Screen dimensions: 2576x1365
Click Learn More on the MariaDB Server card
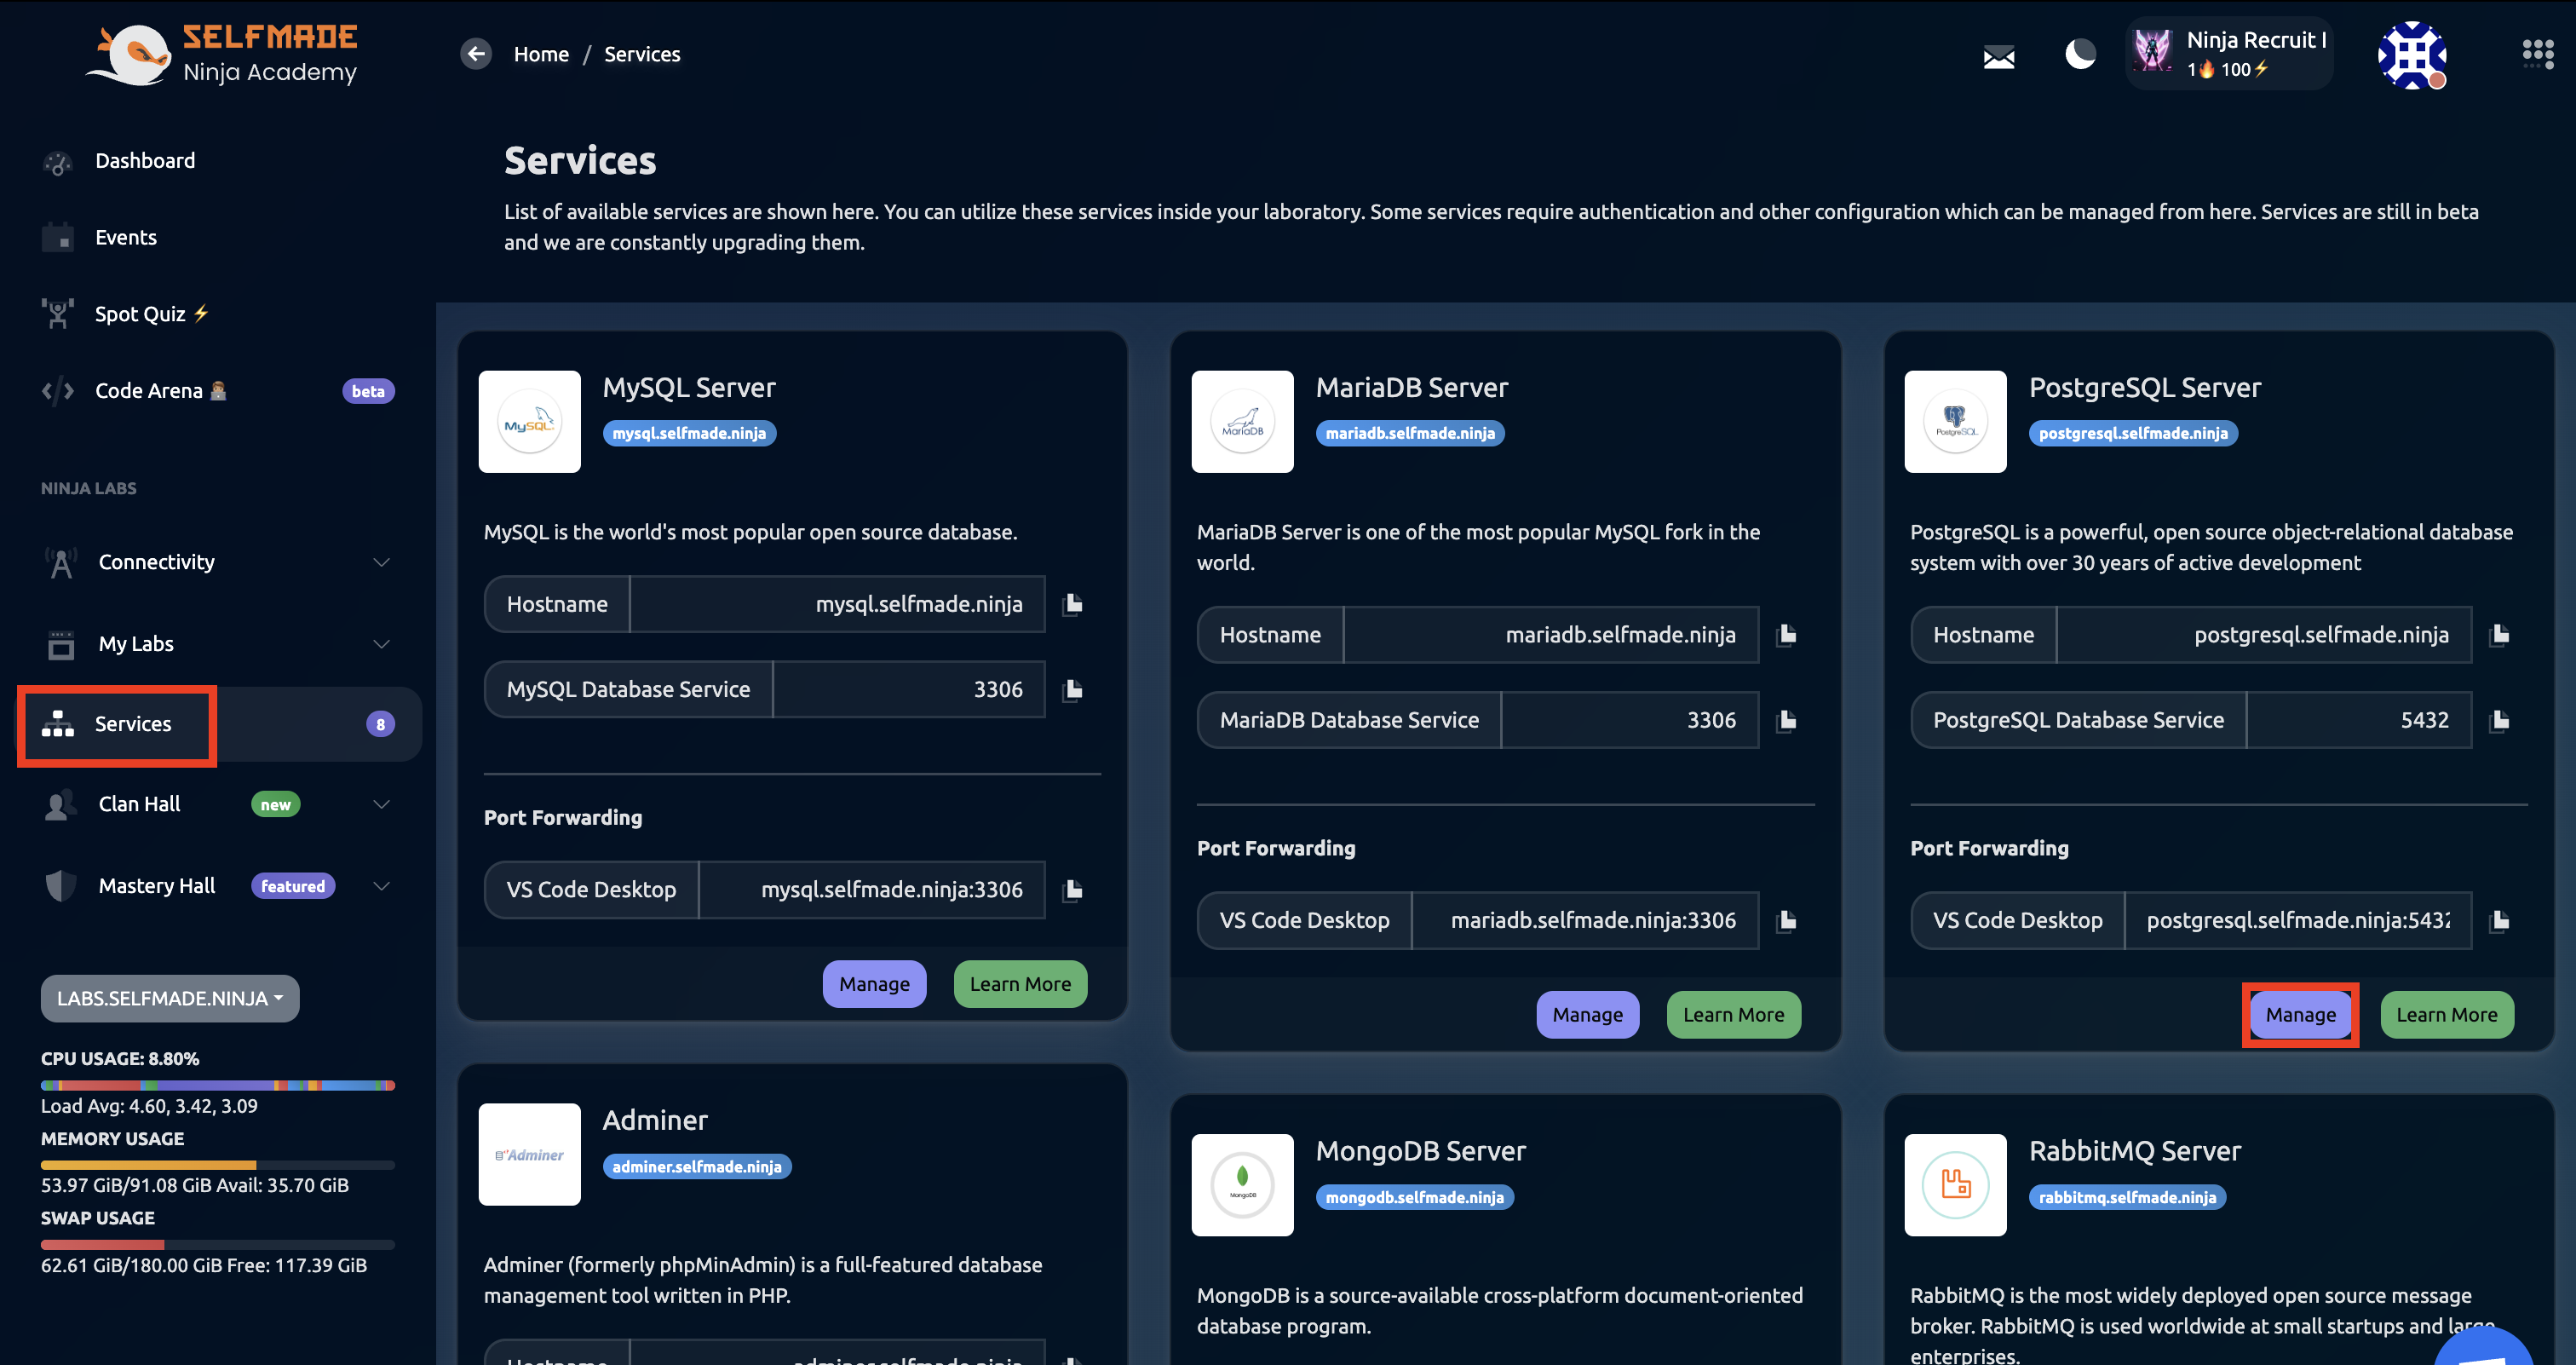(1733, 1015)
